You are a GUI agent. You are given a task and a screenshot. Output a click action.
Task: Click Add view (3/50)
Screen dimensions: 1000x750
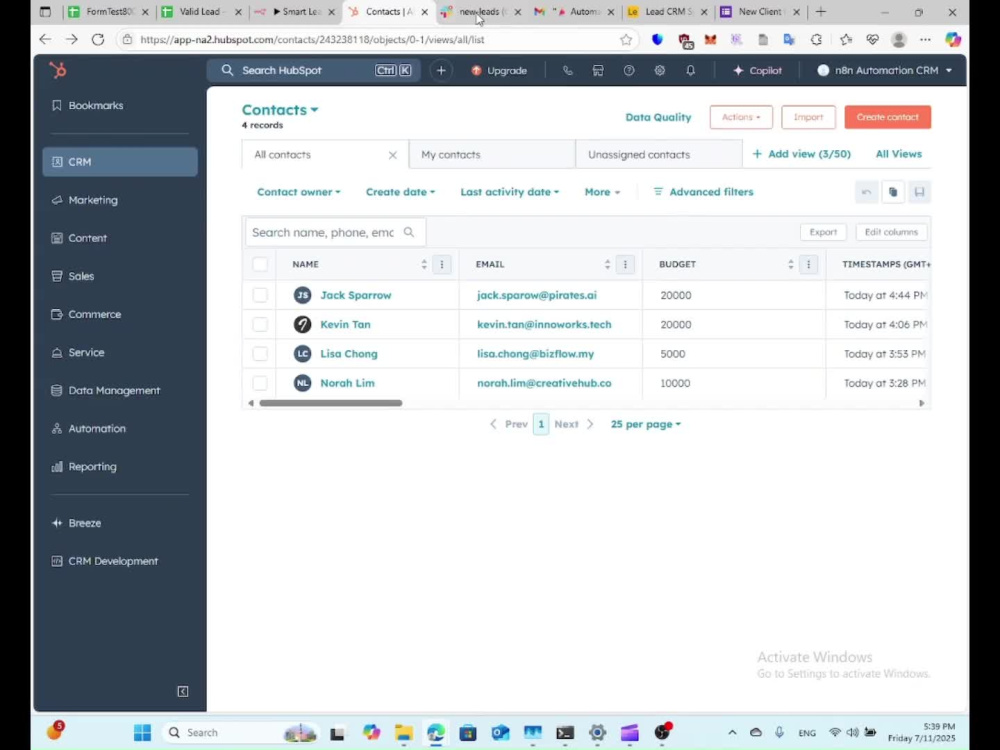coord(801,154)
